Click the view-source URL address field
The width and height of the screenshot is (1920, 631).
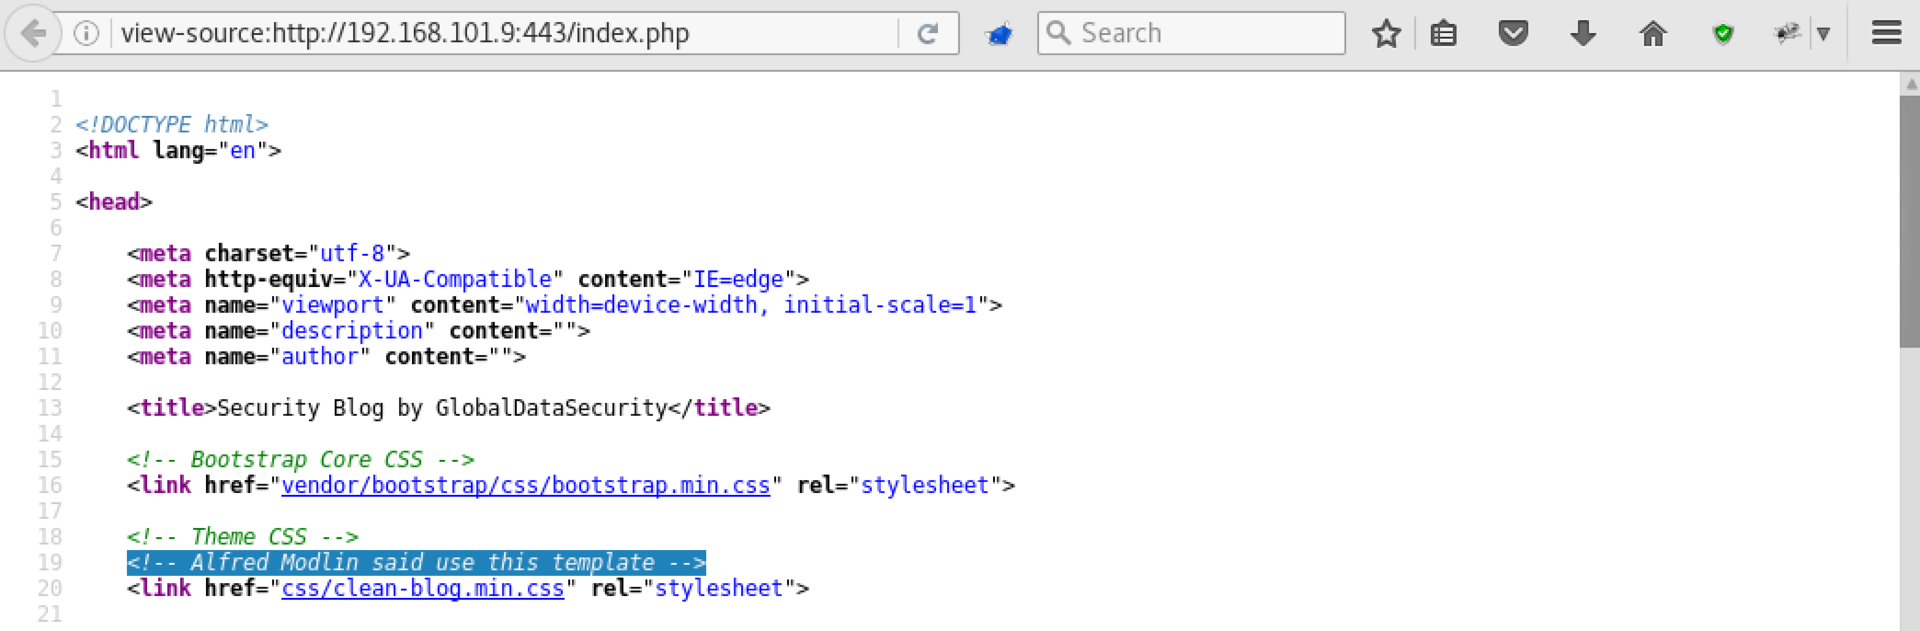500,34
